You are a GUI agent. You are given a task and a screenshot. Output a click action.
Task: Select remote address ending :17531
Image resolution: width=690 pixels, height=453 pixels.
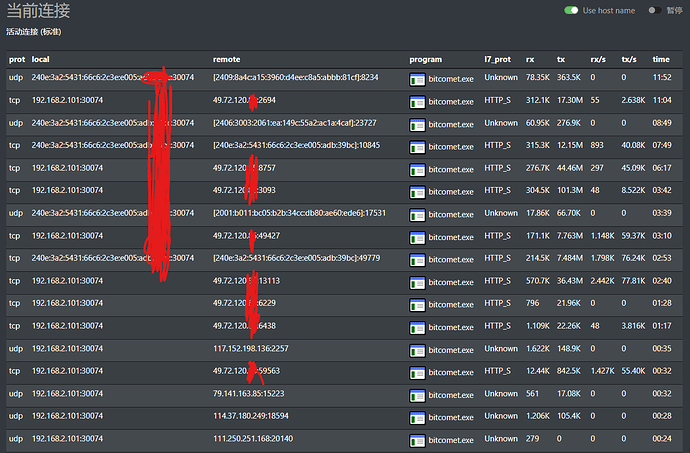tap(299, 213)
